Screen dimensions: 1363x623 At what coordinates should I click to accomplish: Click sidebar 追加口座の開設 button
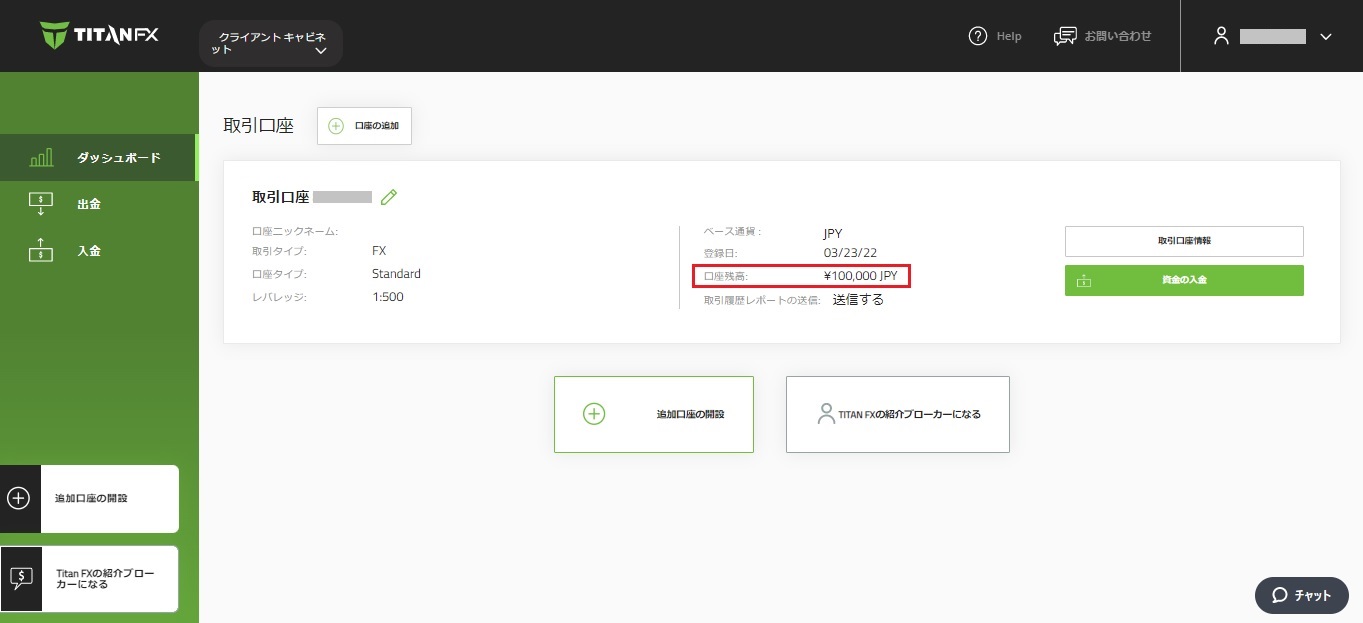coord(90,499)
